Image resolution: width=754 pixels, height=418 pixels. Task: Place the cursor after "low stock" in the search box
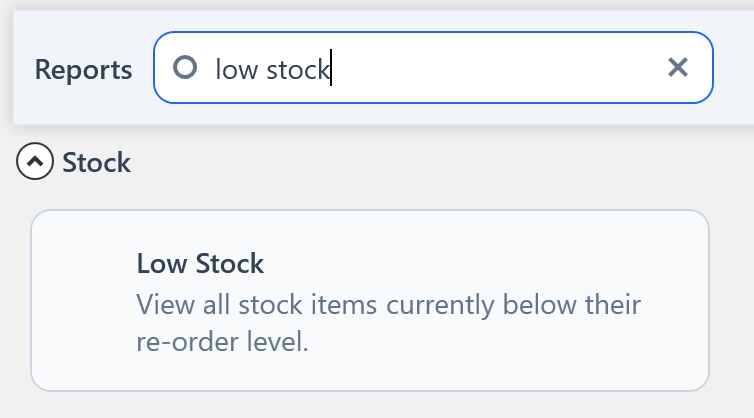coord(332,68)
